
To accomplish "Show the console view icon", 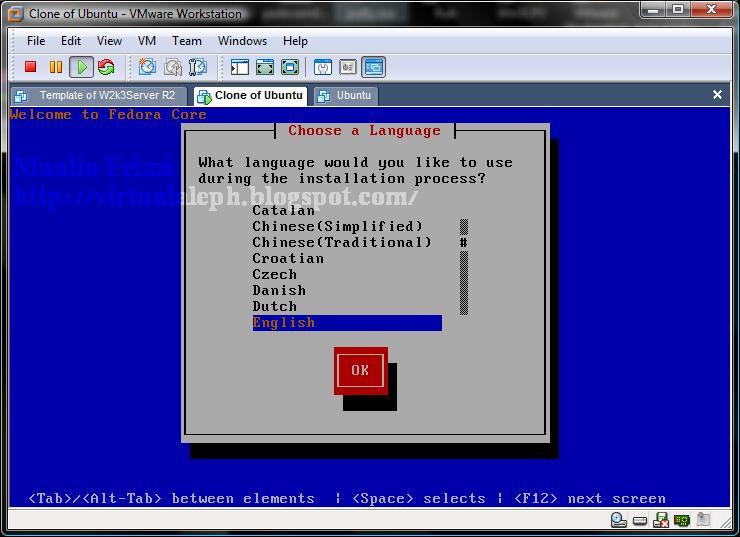I will click(x=374, y=67).
